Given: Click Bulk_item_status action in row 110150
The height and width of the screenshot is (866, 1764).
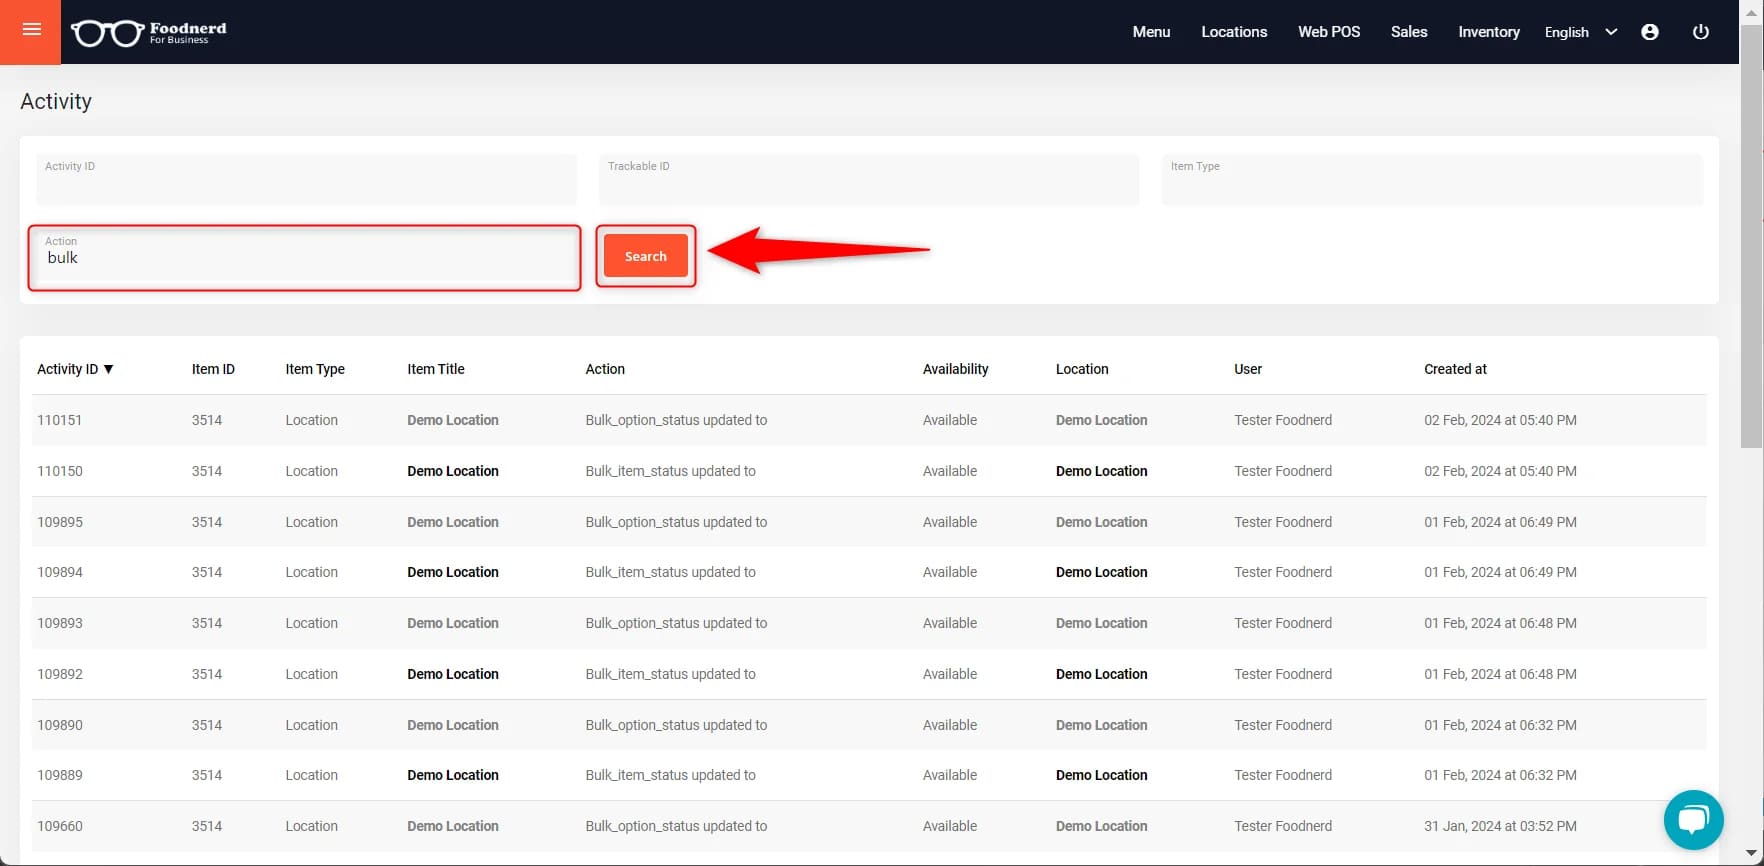Looking at the screenshot, I should coord(670,471).
